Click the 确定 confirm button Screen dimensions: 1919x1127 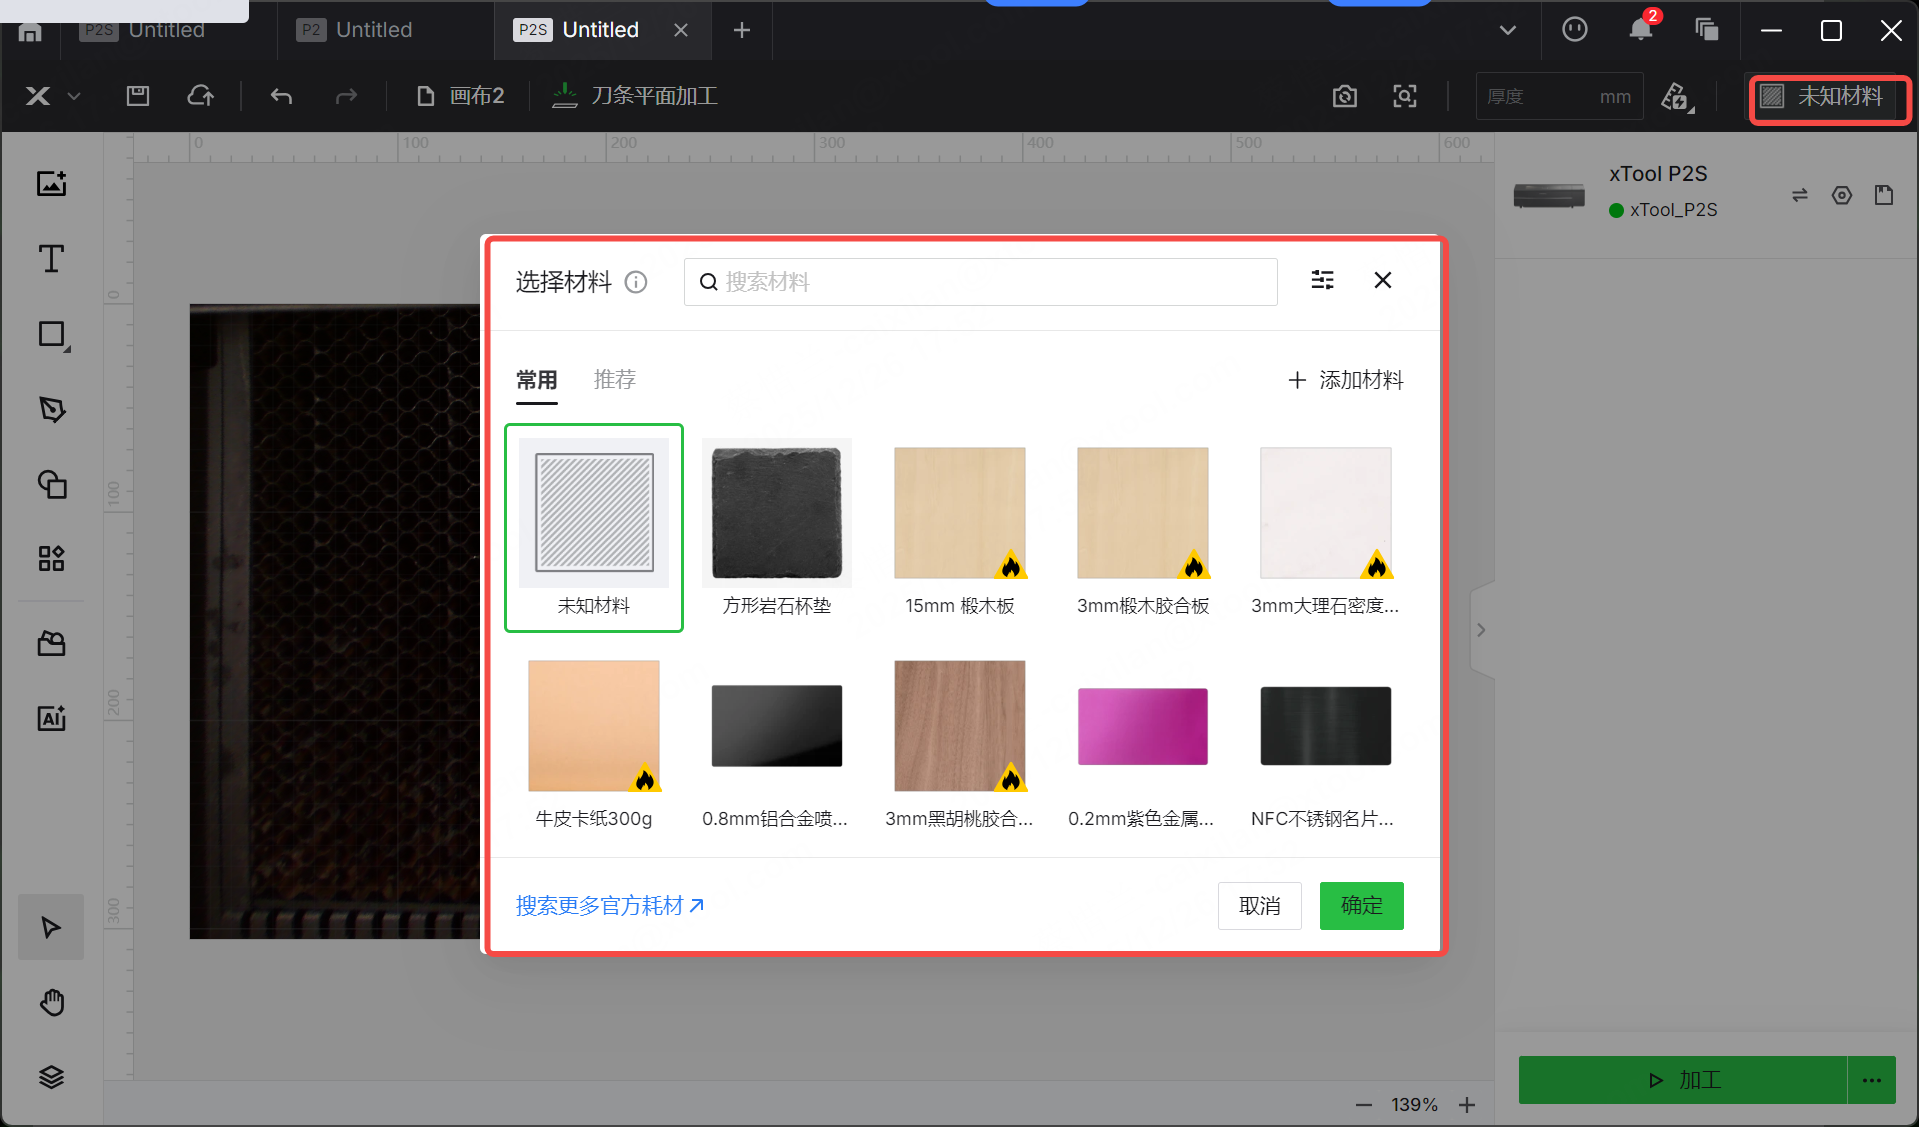[x=1361, y=906]
